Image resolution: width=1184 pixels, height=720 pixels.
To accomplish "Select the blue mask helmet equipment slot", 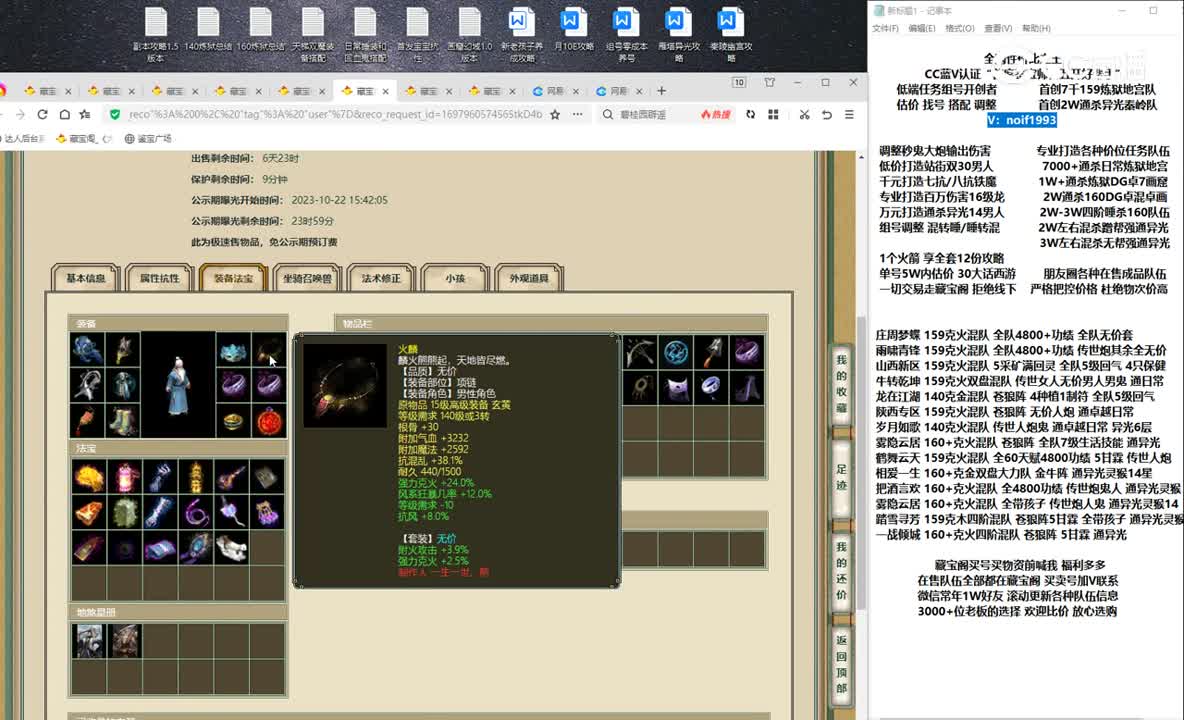I will pos(233,350).
